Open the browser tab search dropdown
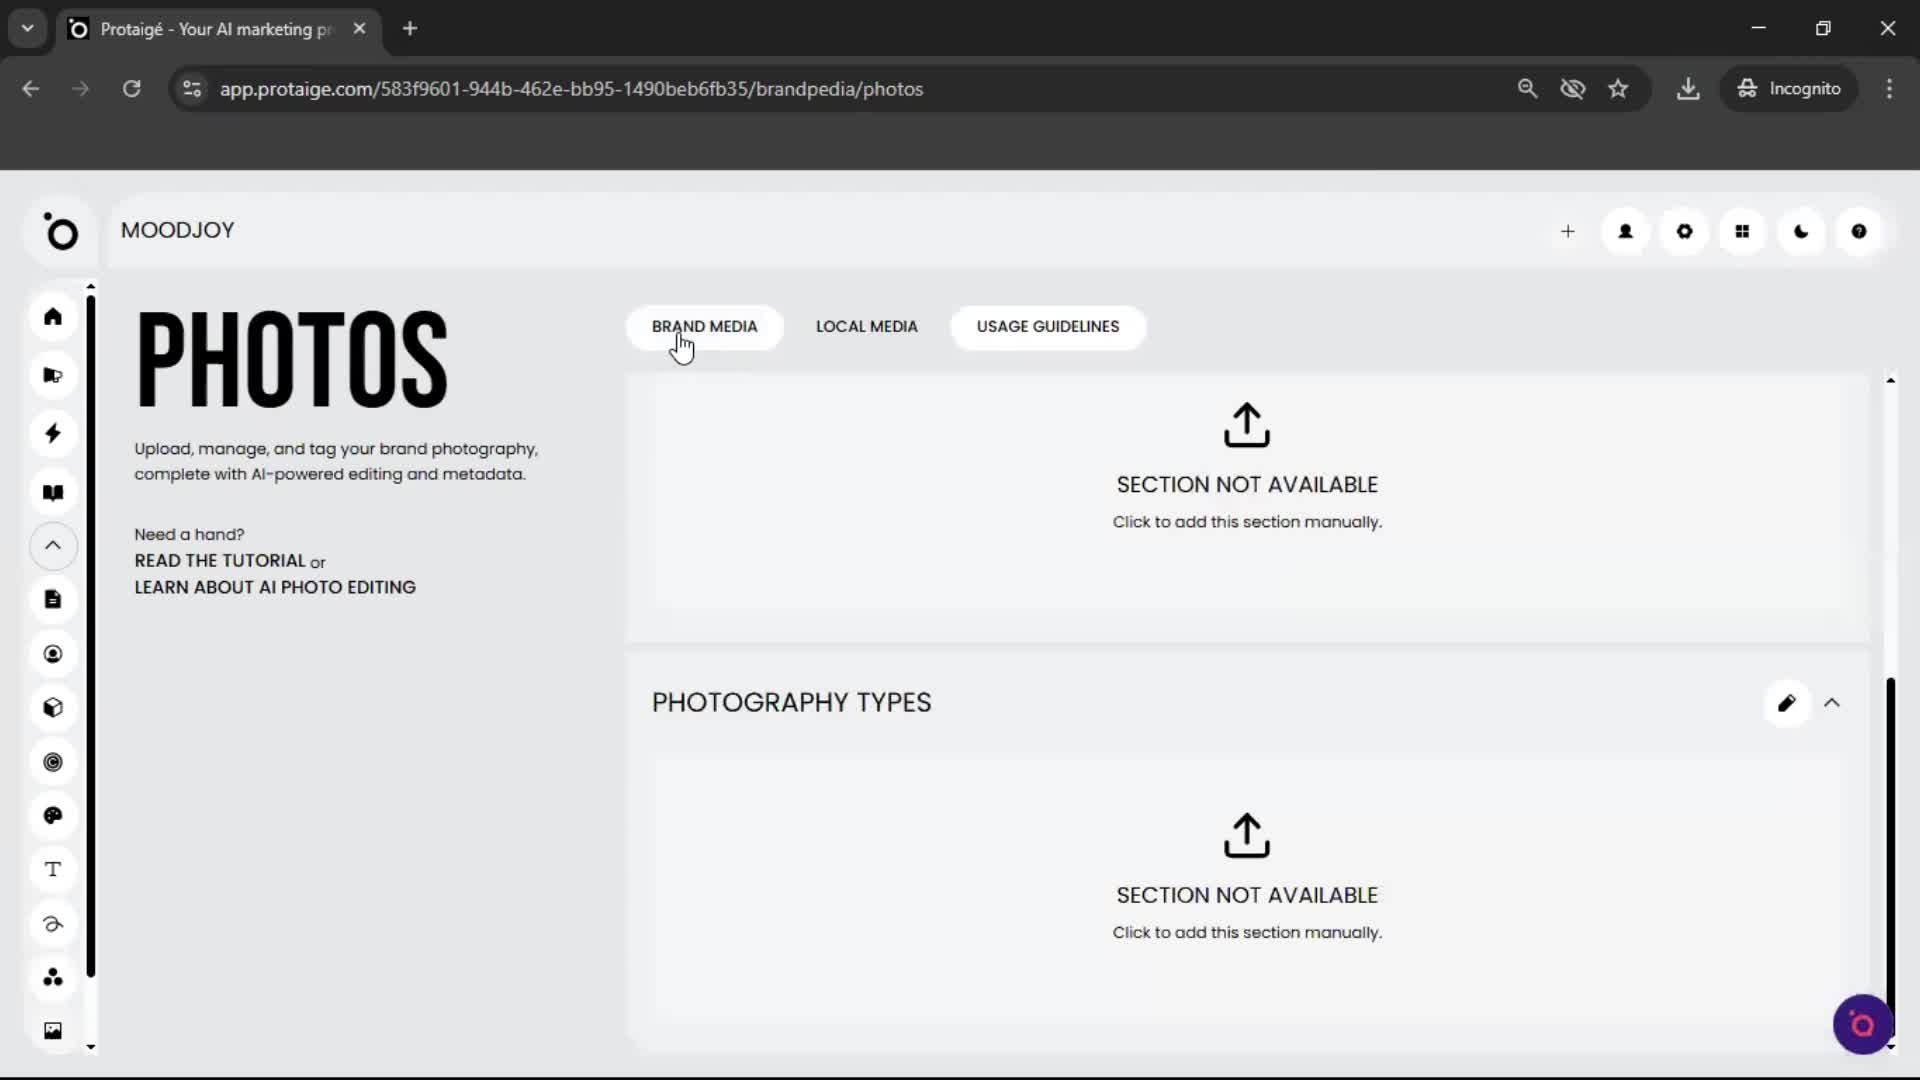1920x1080 pixels. (27, 28)
